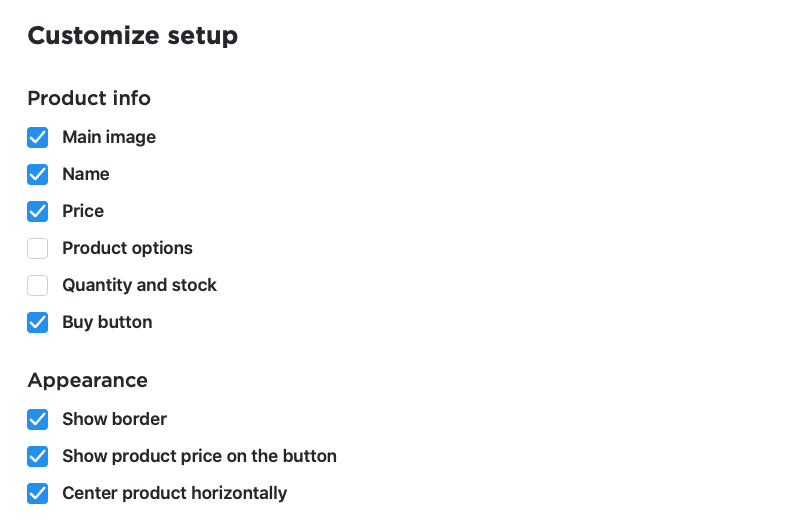The width and height of the screenshot is (804, 530).
Task: Click "Center product horizontally" label text
Action: (174, 493)
